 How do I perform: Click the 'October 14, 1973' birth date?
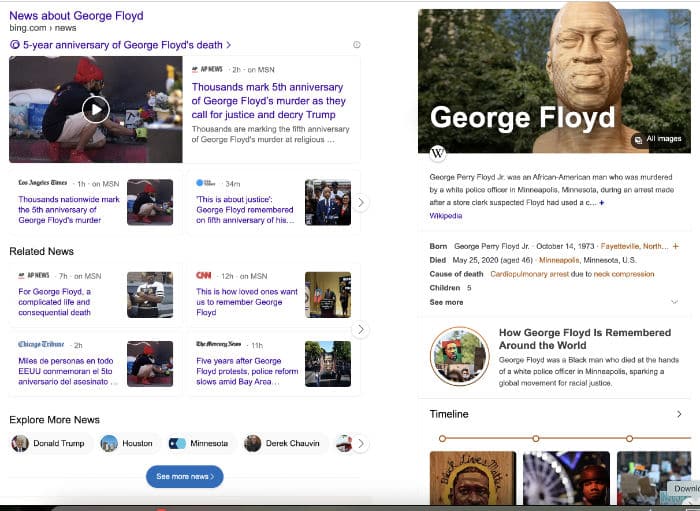pos(565,246)
